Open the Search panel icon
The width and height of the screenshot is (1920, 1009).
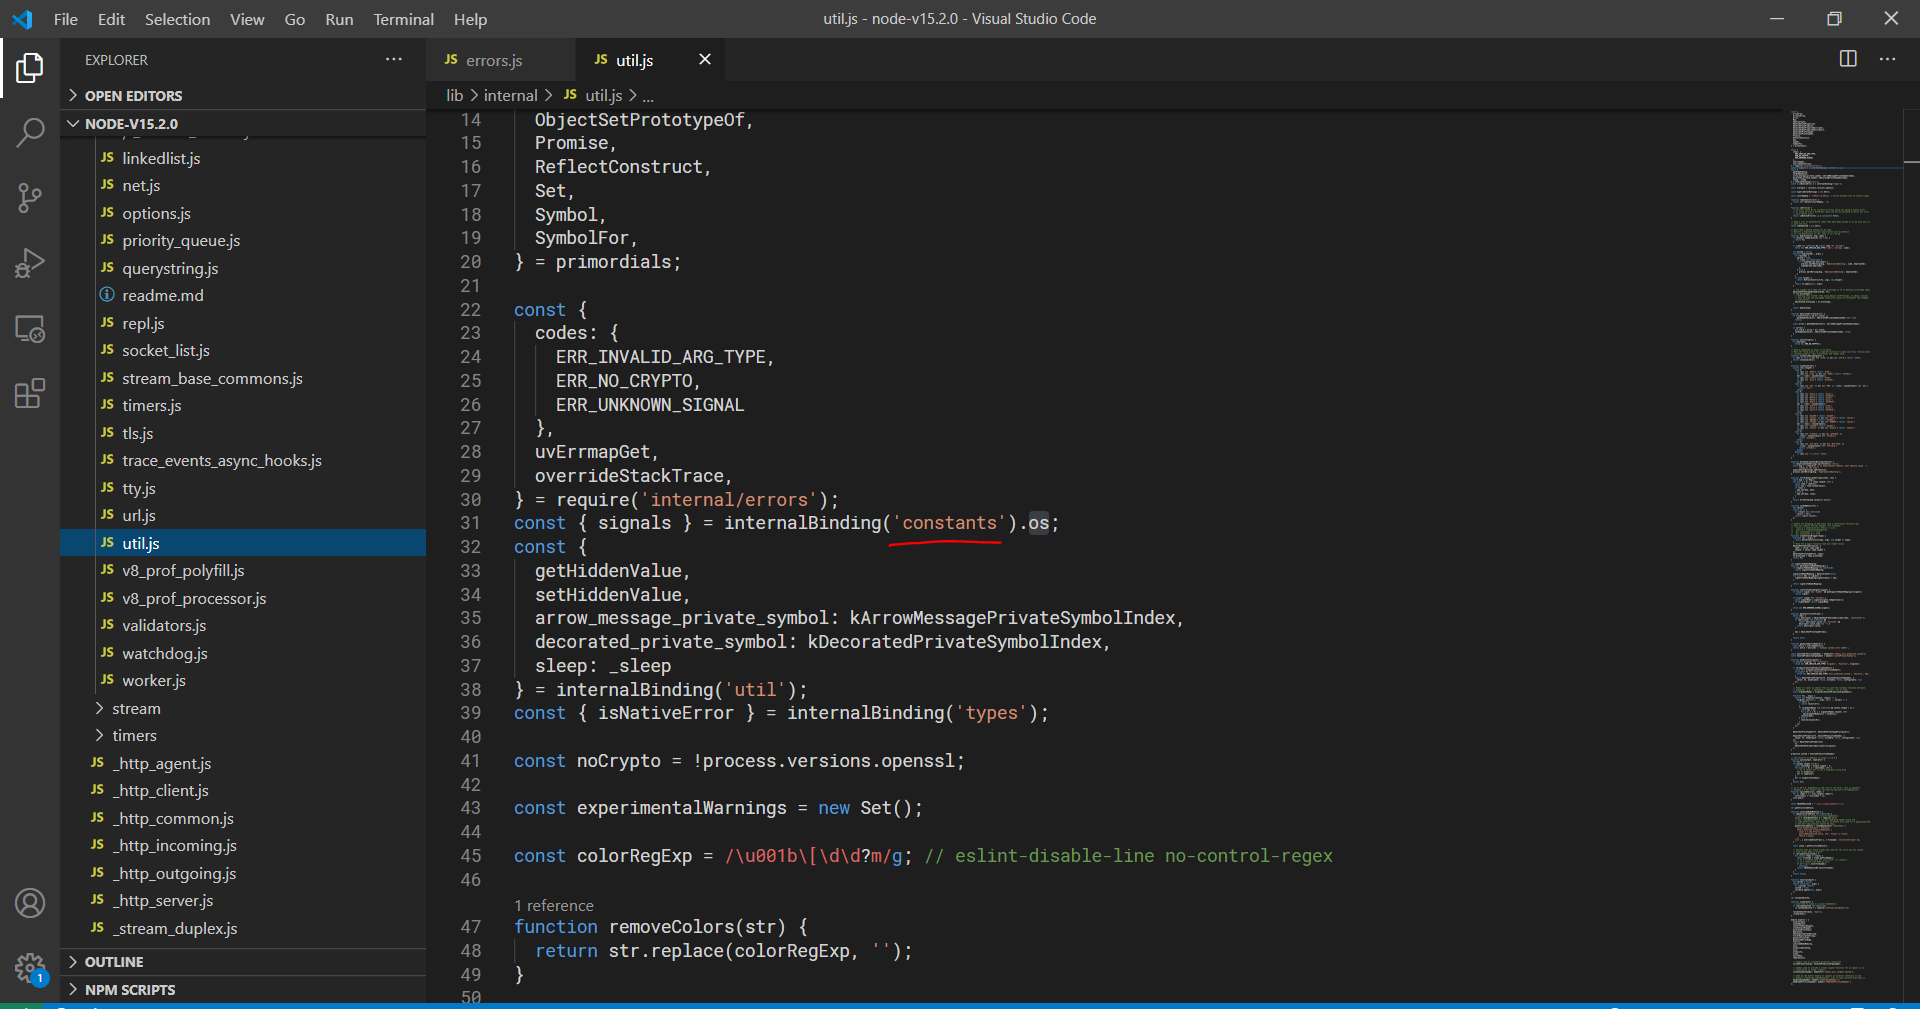tap(30, 131)
